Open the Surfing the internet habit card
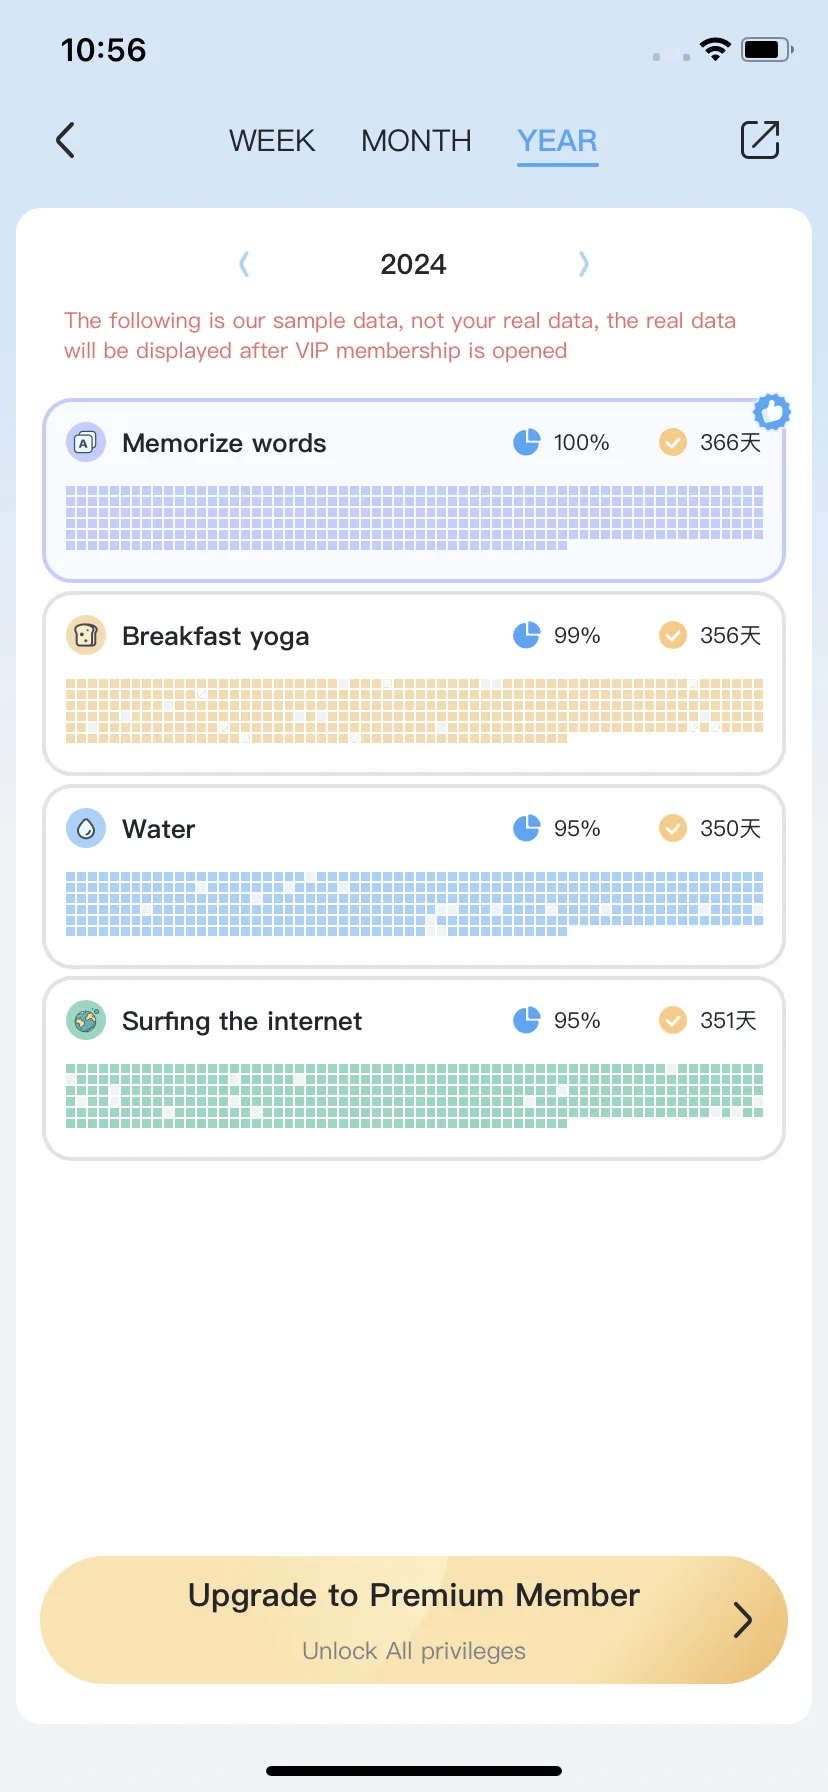 point(414,1069)
